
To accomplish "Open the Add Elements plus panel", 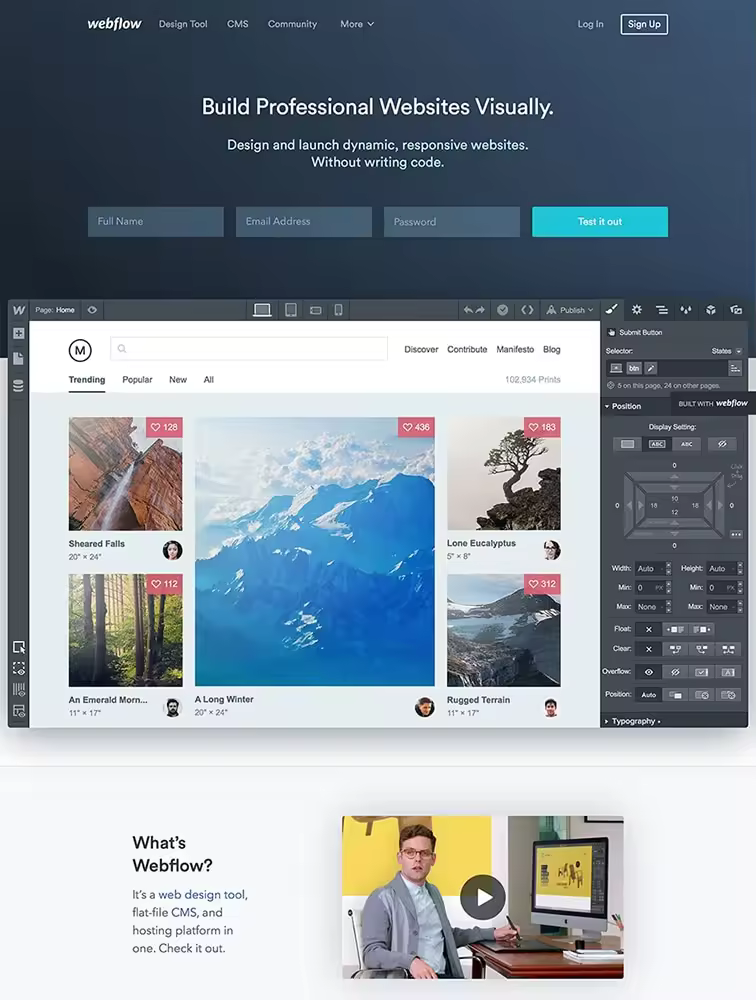I will coord(19,333).
